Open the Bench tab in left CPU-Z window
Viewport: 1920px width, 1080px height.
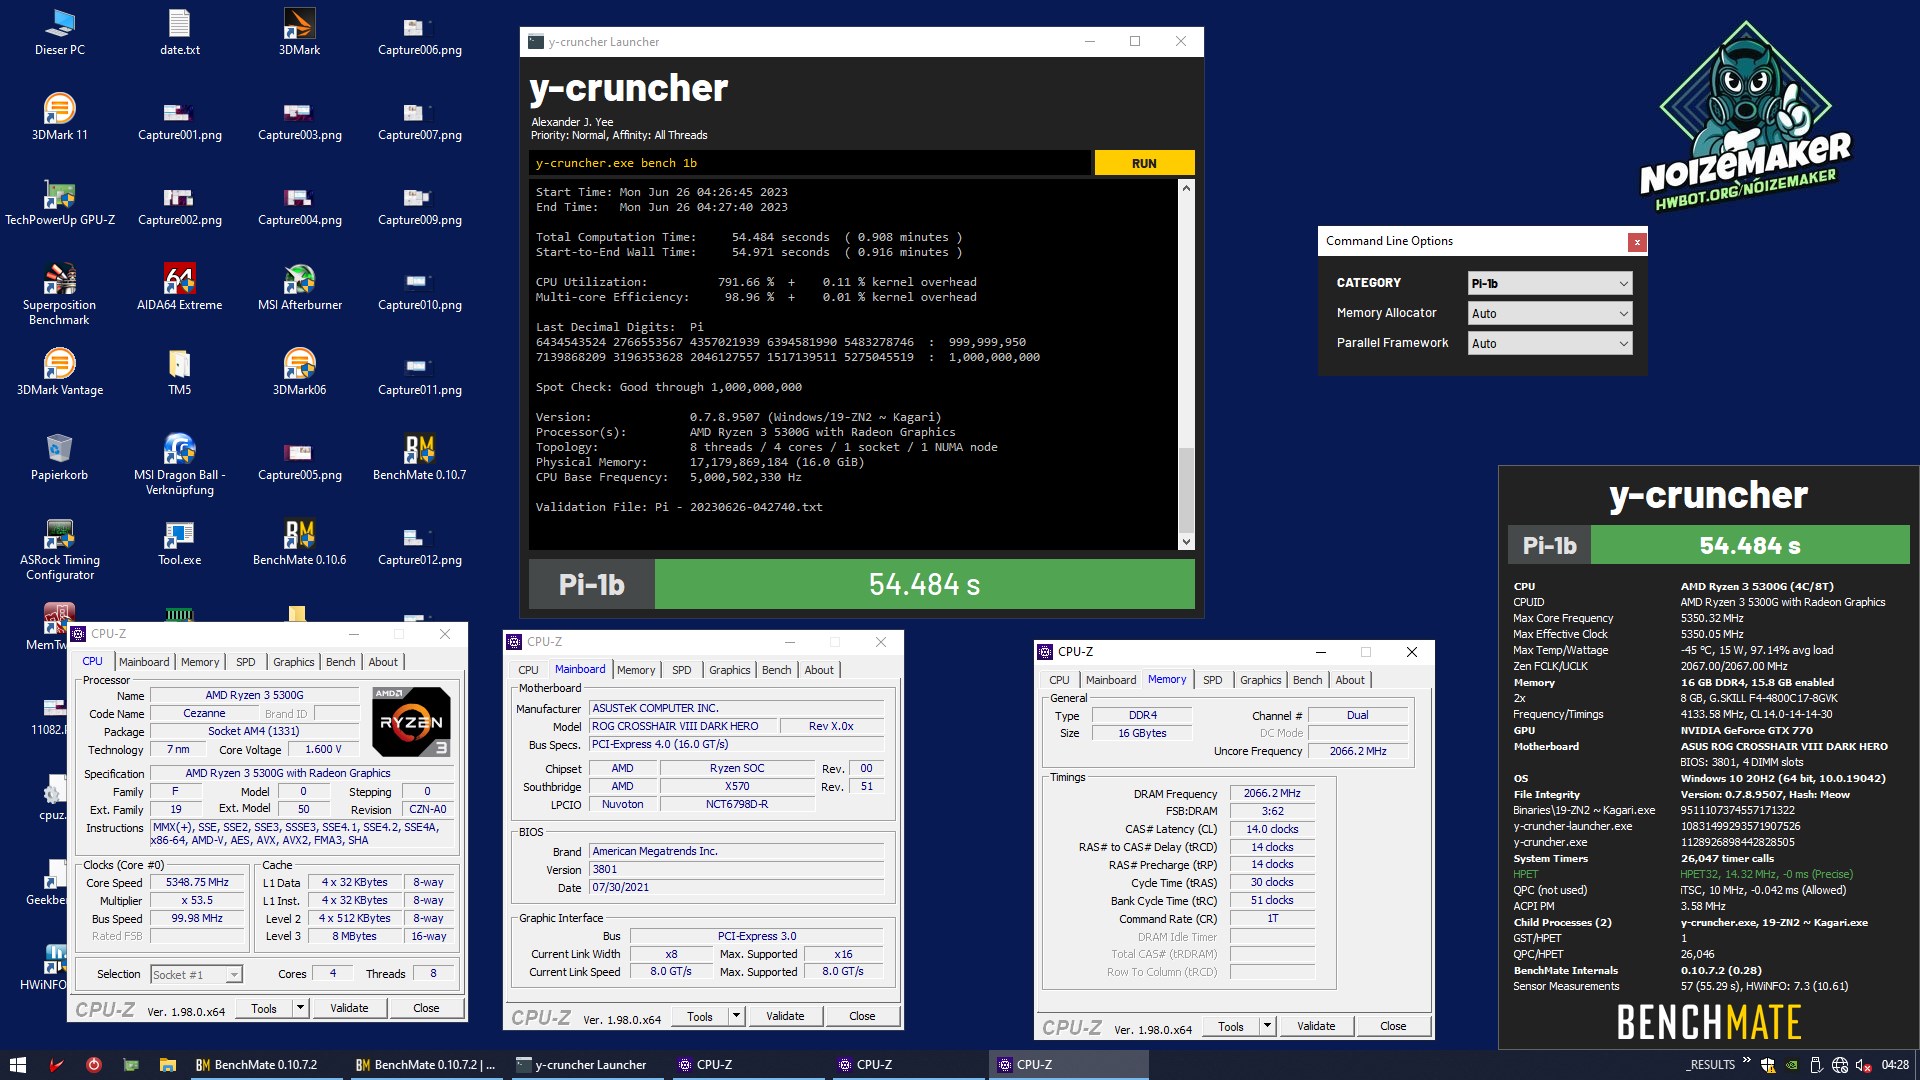[x=340, y=662]
